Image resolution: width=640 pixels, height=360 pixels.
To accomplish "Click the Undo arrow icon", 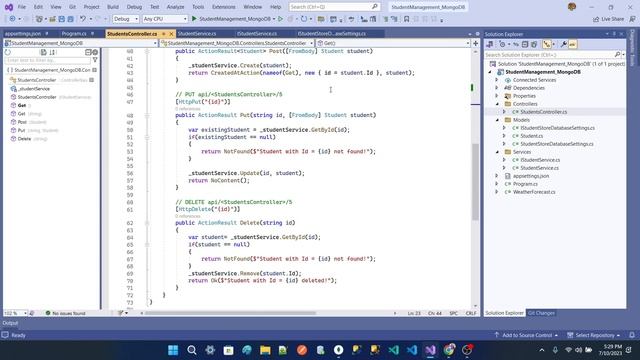I will tap(83, 19).
